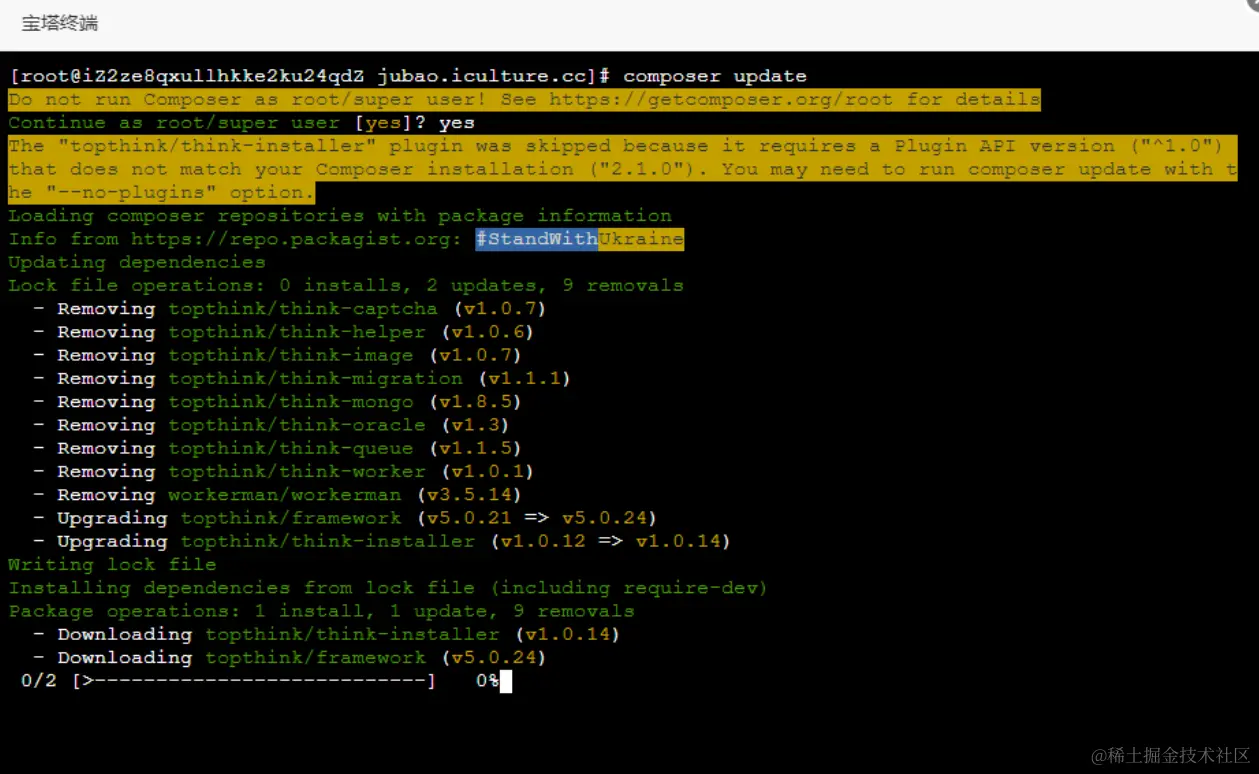Click 'Continue as root/super user' prompt line

coord(241,123)
